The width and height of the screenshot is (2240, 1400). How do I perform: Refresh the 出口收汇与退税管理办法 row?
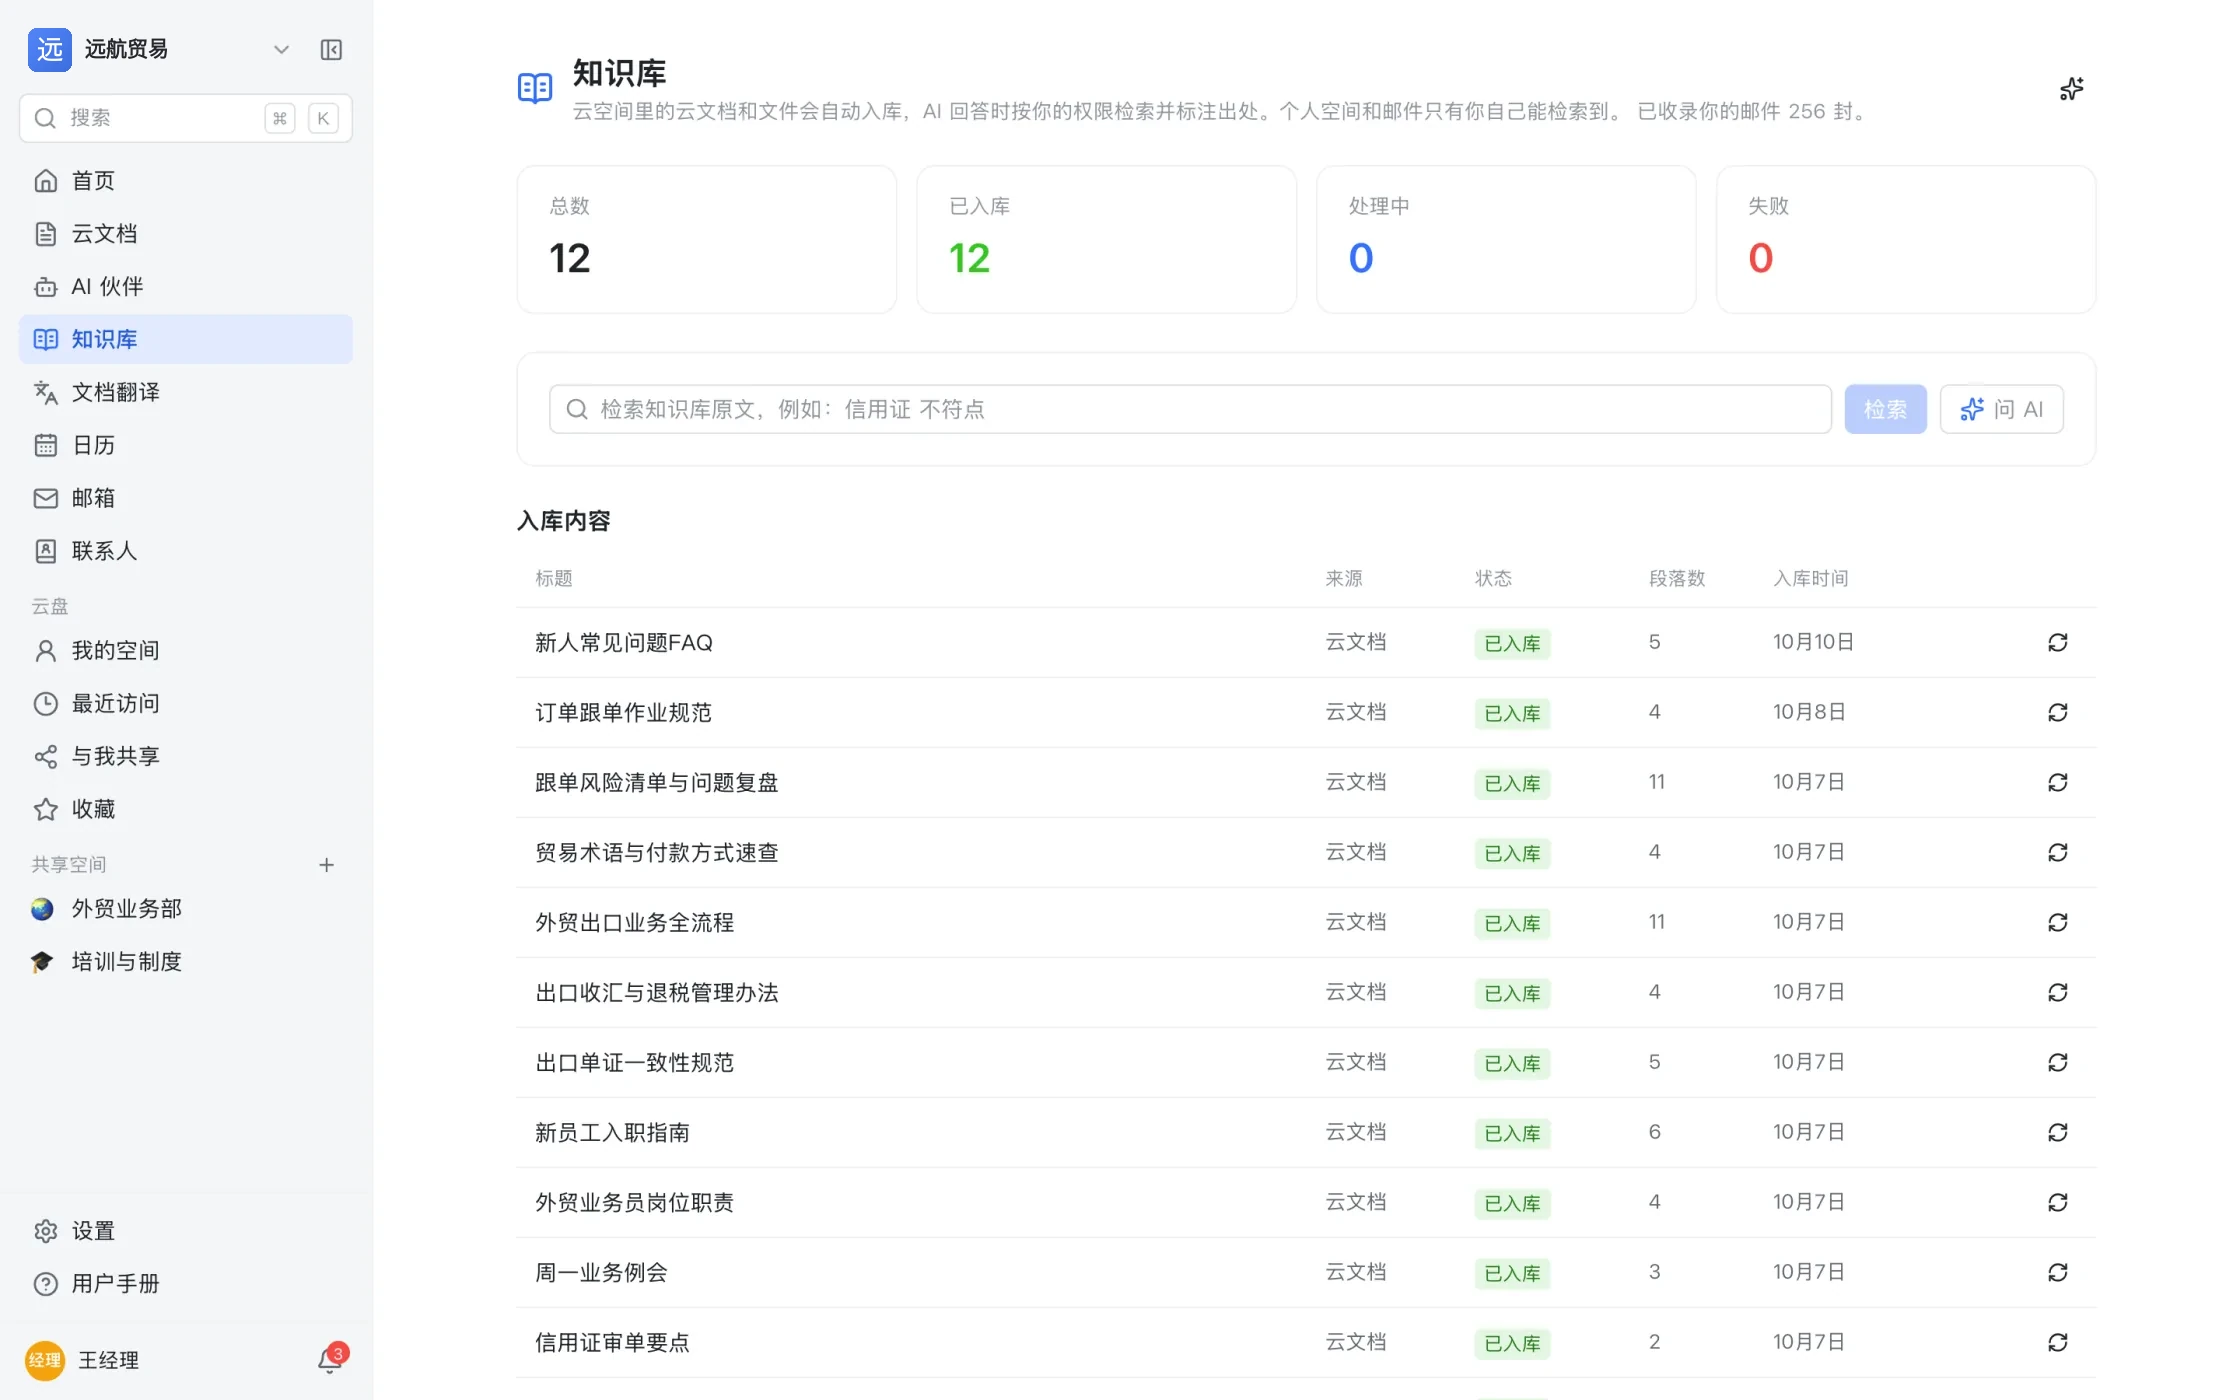tap(2057, 993)
